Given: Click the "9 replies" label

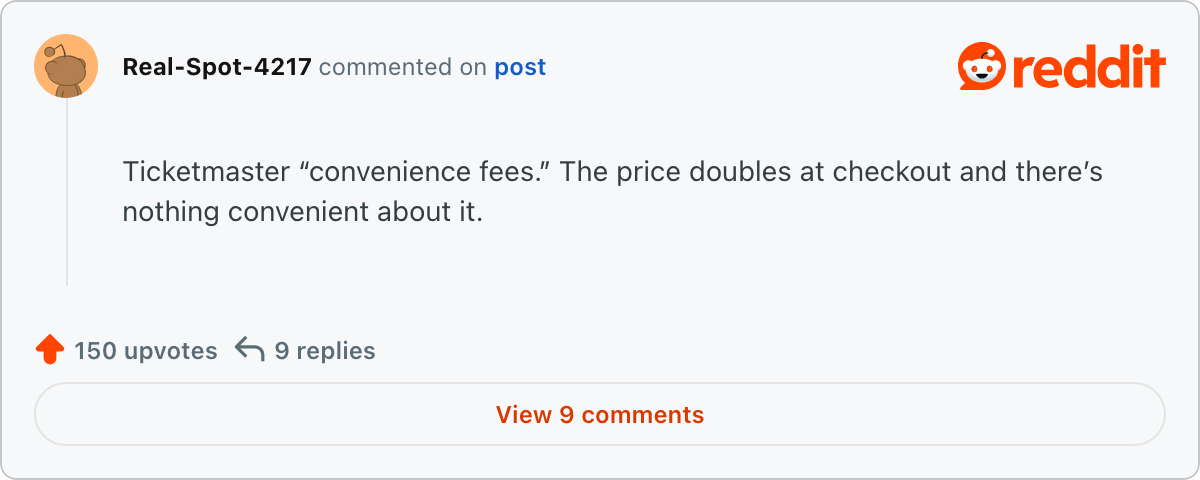Looking at the screenshot, I should point(325,351).
